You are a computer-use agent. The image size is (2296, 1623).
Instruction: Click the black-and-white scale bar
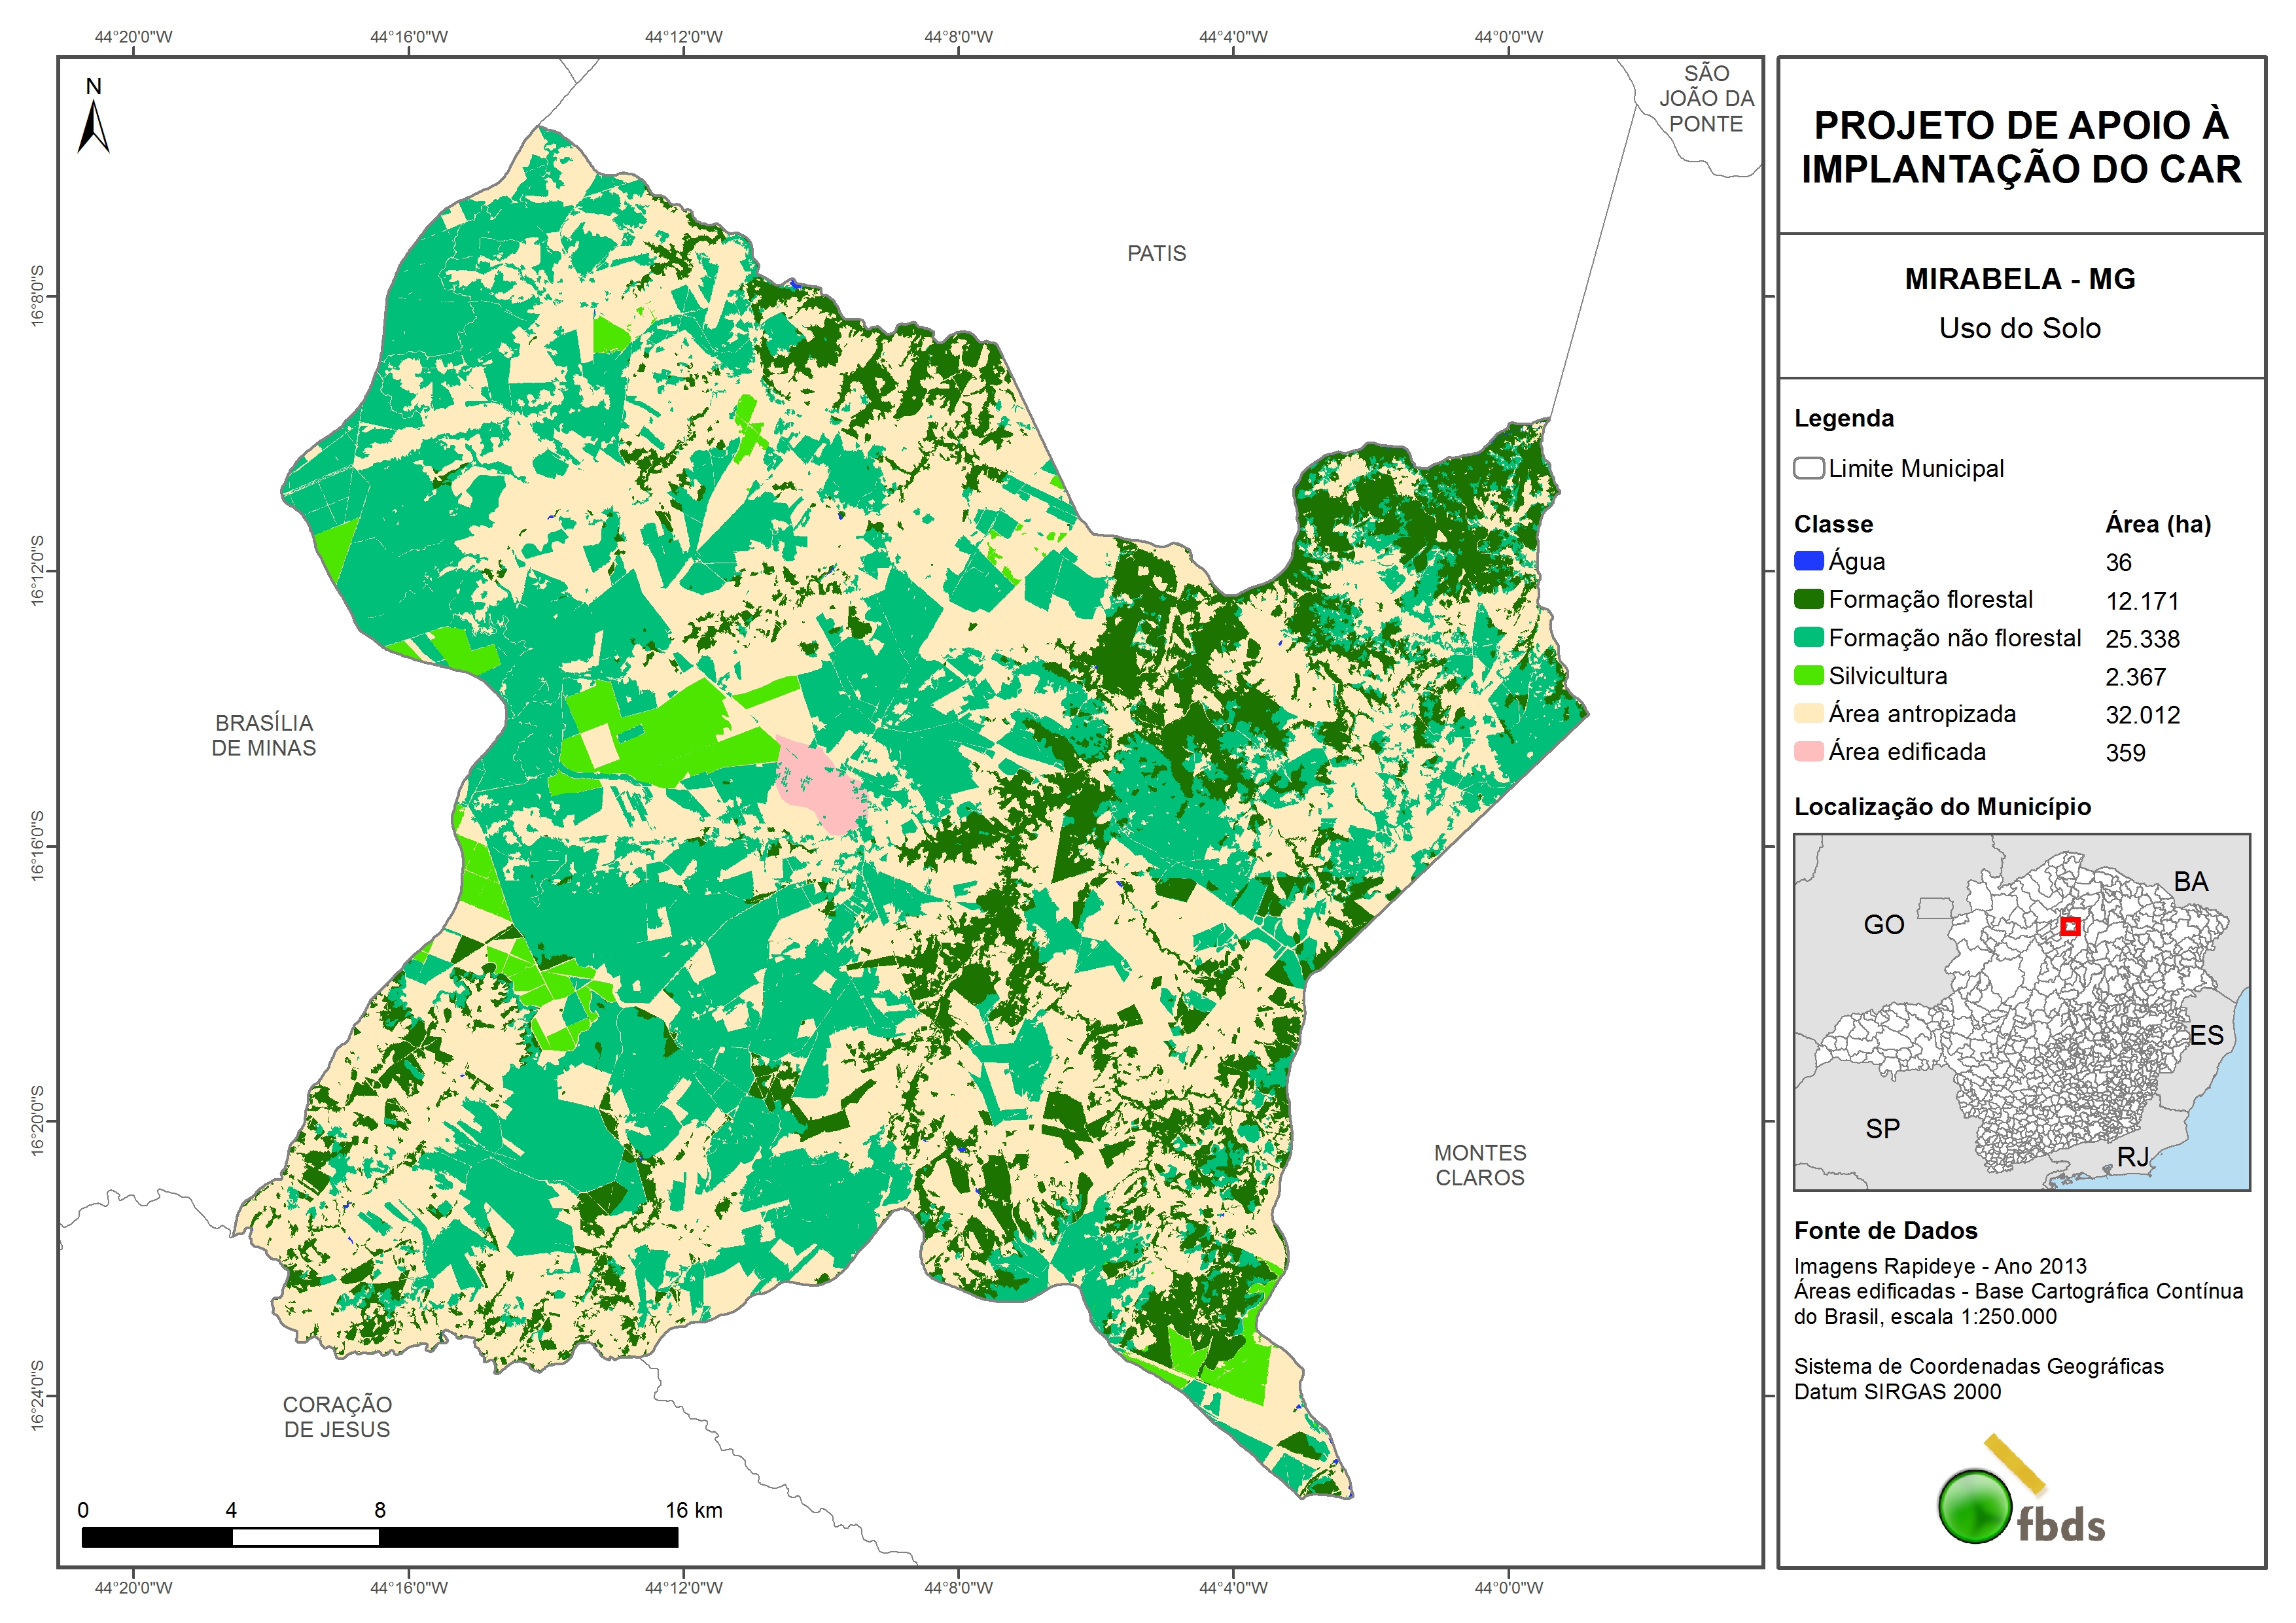379,1537
